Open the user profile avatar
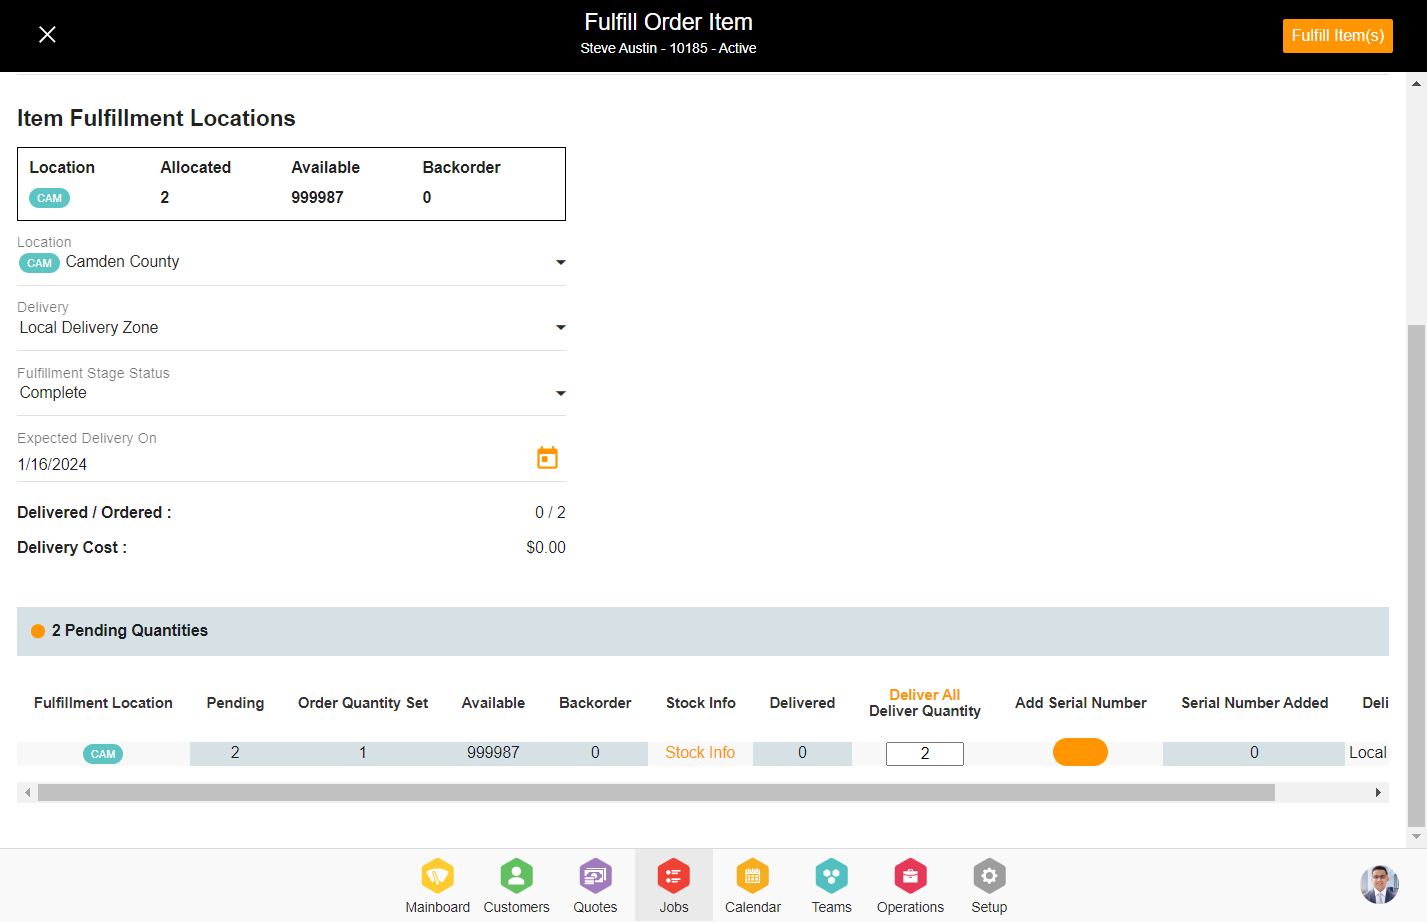This screenshot has height=922, width=1427. click(x=1379, y=884)
